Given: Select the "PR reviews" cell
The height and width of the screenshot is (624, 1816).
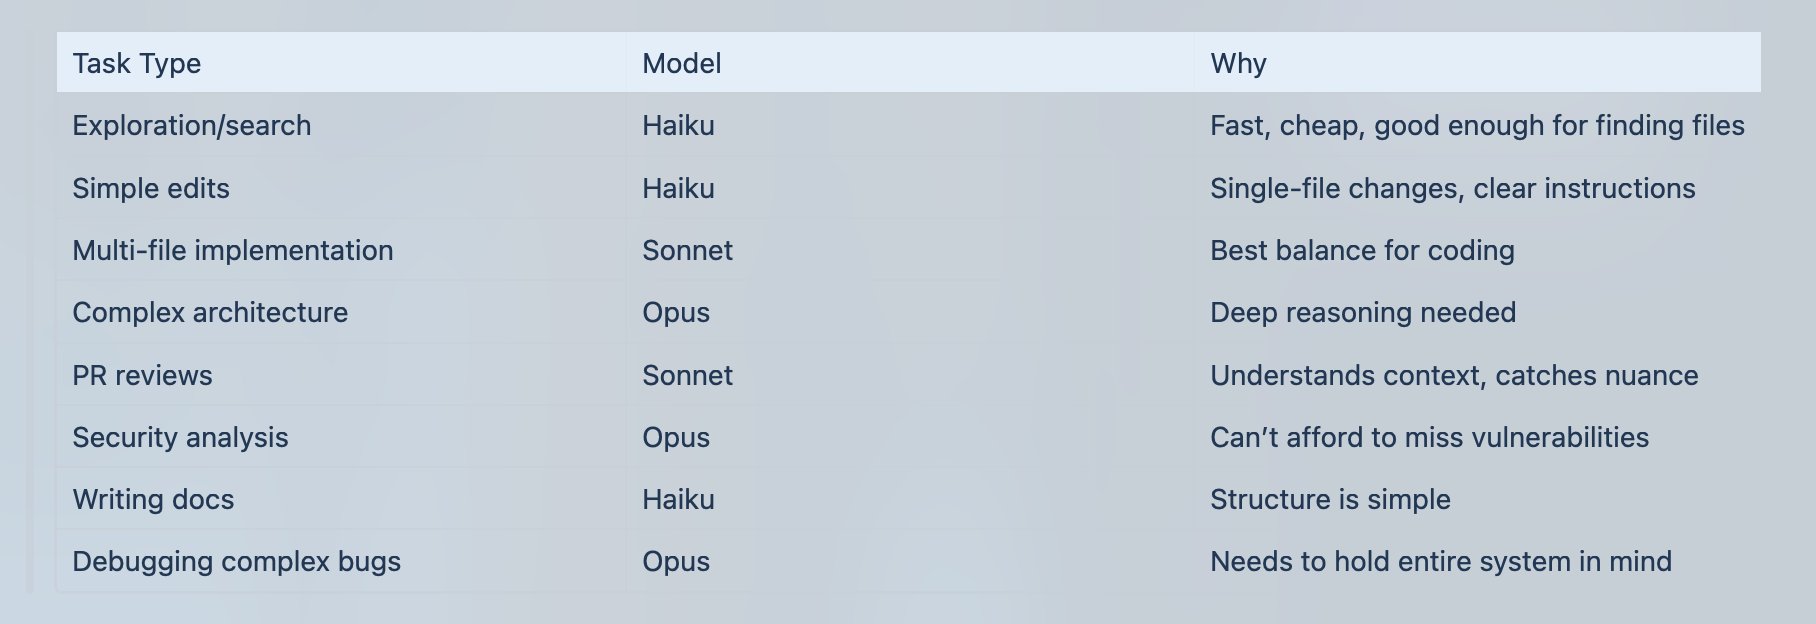Looking at the screenshot, I should pos(142,376).
